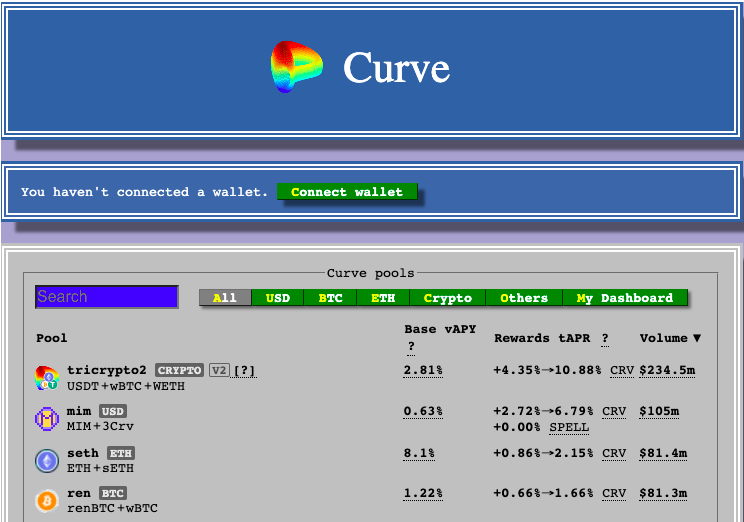The width and height of the screenshot is (744, 522).
Task: Filter pools by ETH tab
Action: 383,298
